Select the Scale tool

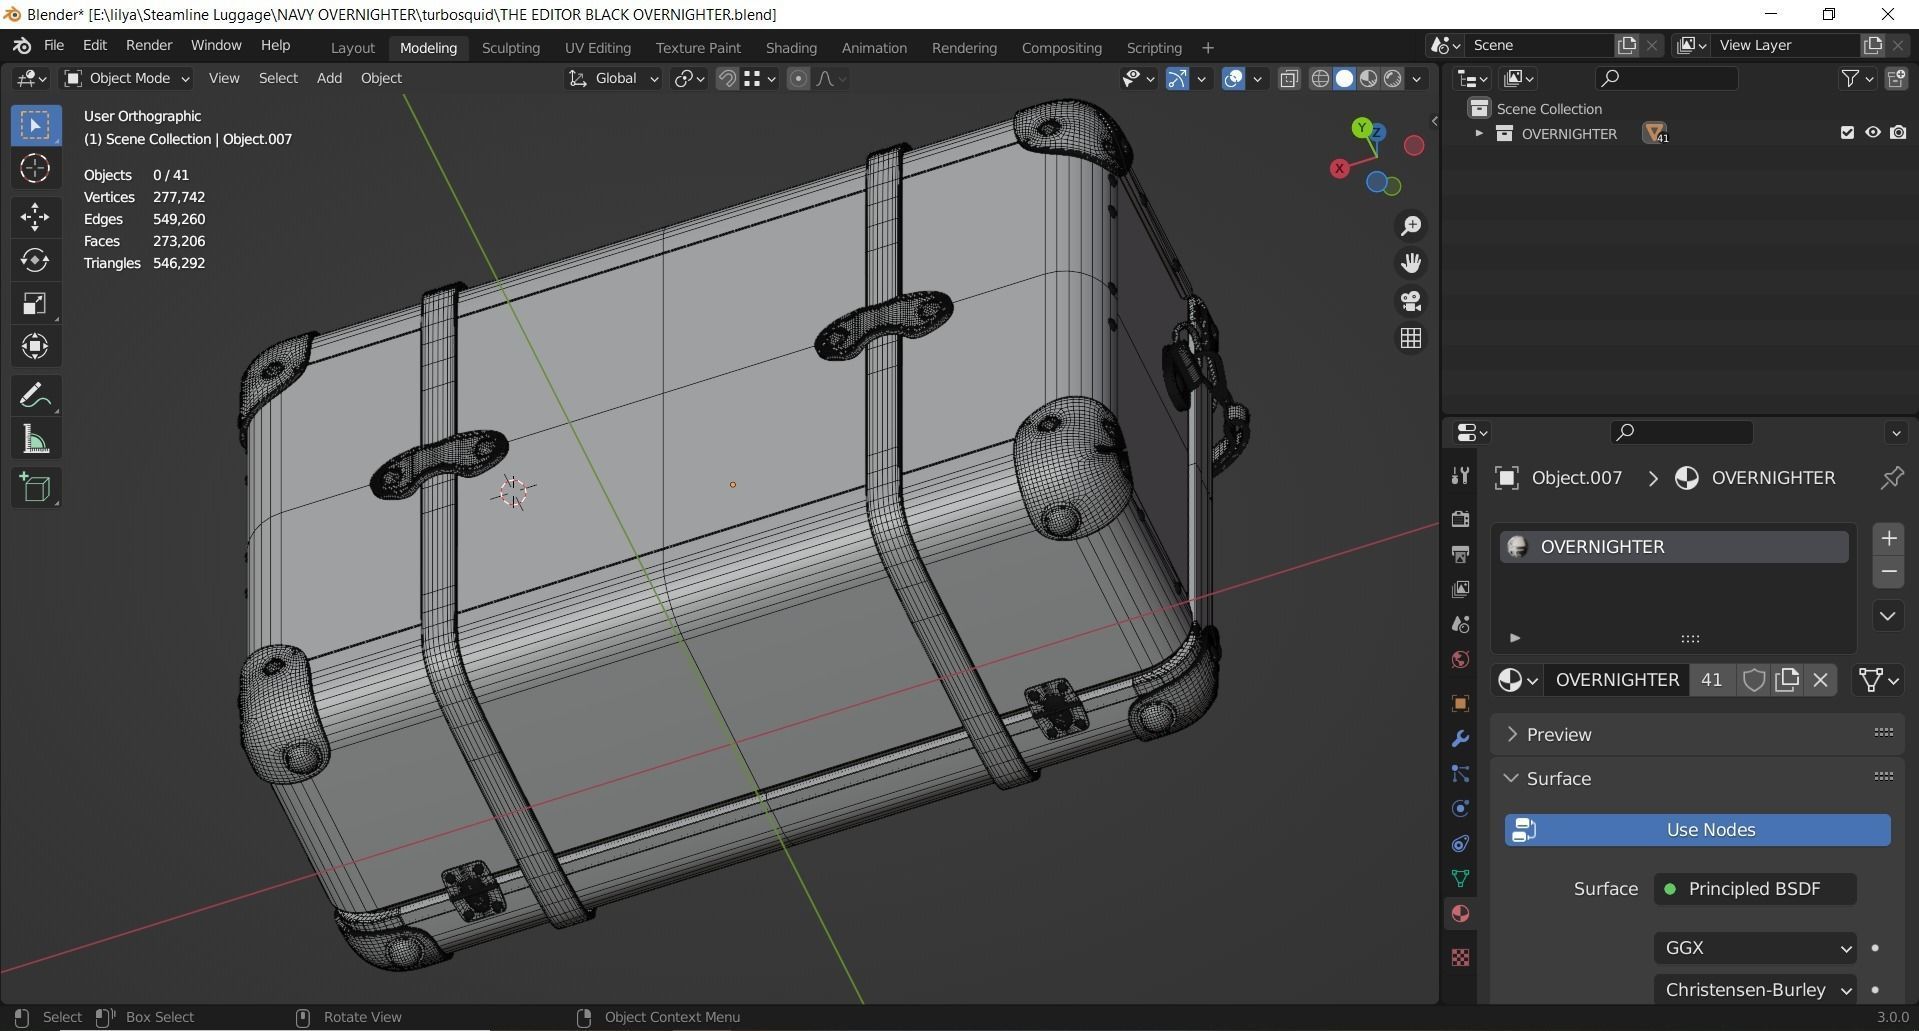(35, 303)
